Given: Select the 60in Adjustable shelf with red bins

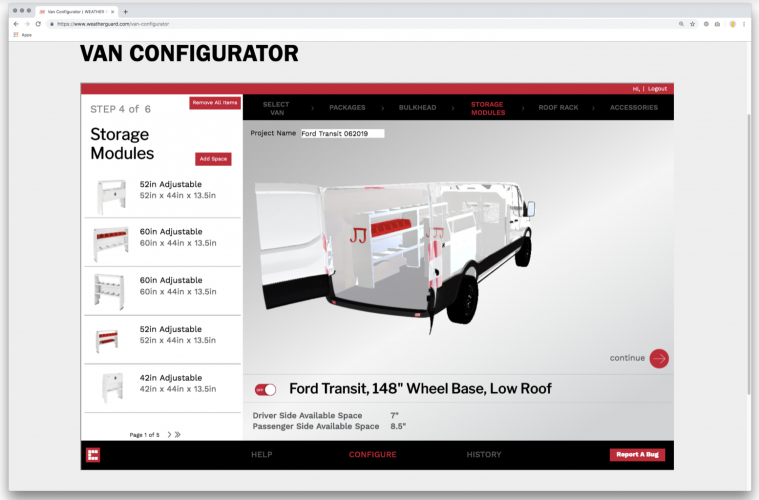Looking at the screenshot, I should click(111, 242).
